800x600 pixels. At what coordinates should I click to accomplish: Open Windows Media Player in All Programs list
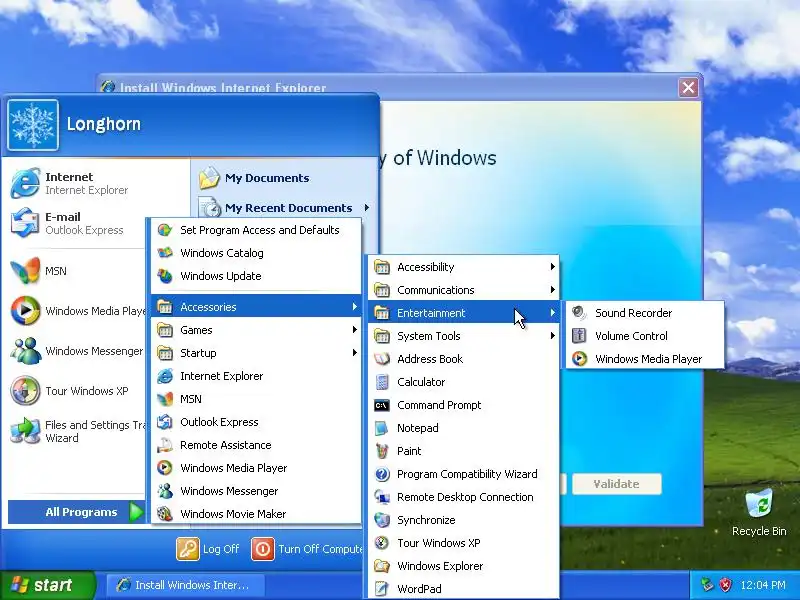point(256,467)
